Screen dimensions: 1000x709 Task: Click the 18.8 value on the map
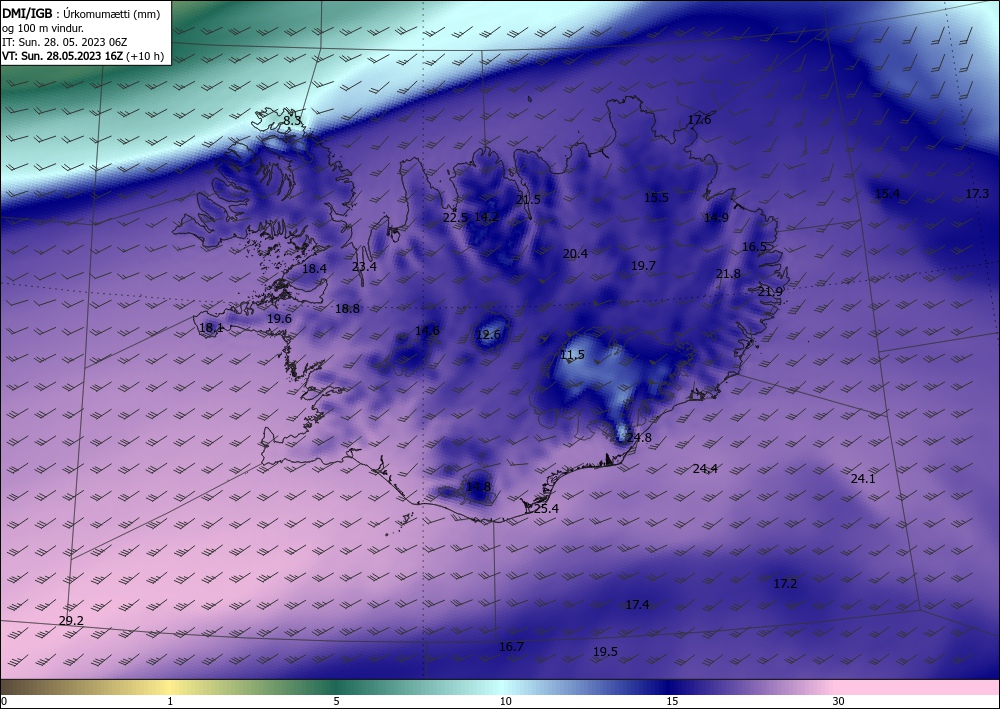(x=348, y=309)
